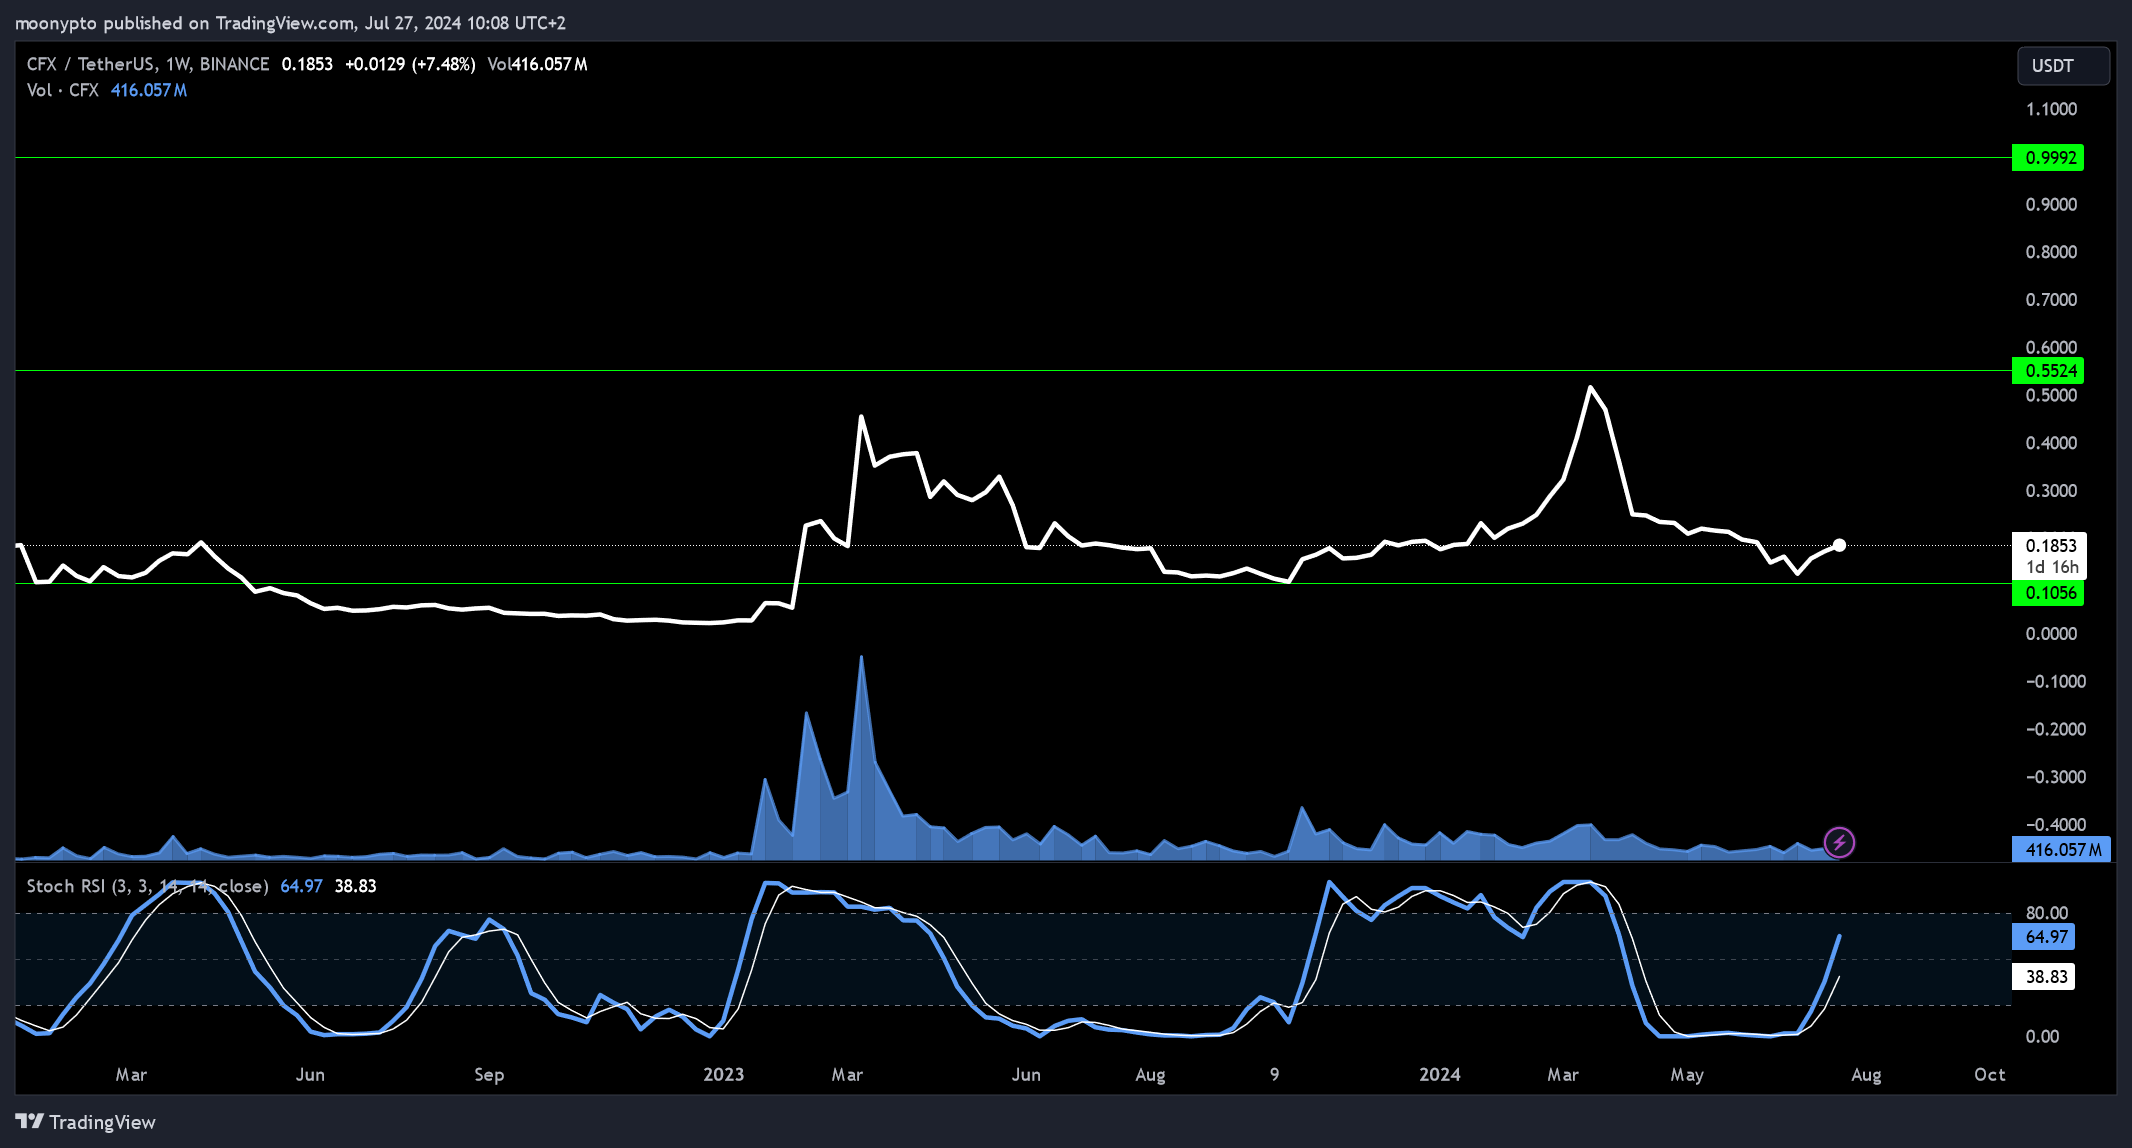Screen dimensions: 2132x1148
Task: Click the 0.9992 green price label
Action: (x=2047, y=158)
